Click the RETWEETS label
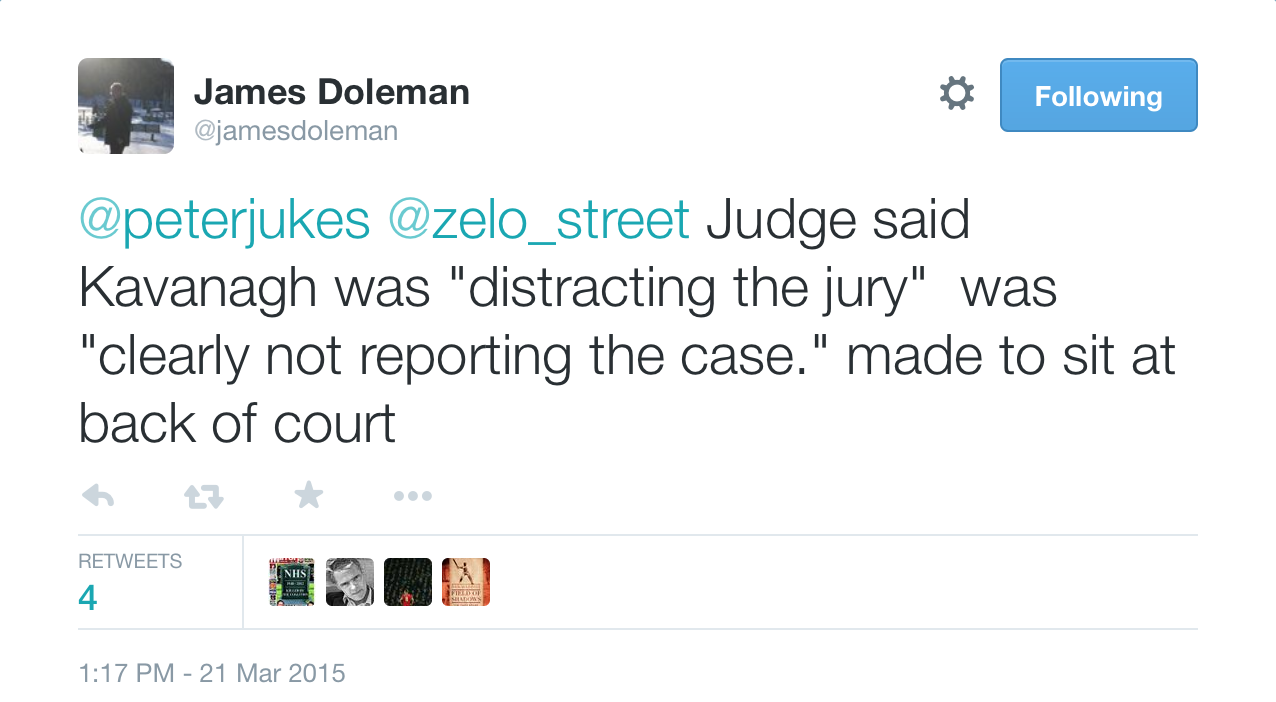Image resolution: width=1276 pixels, height=702 pixels. (x=130, y=561)
